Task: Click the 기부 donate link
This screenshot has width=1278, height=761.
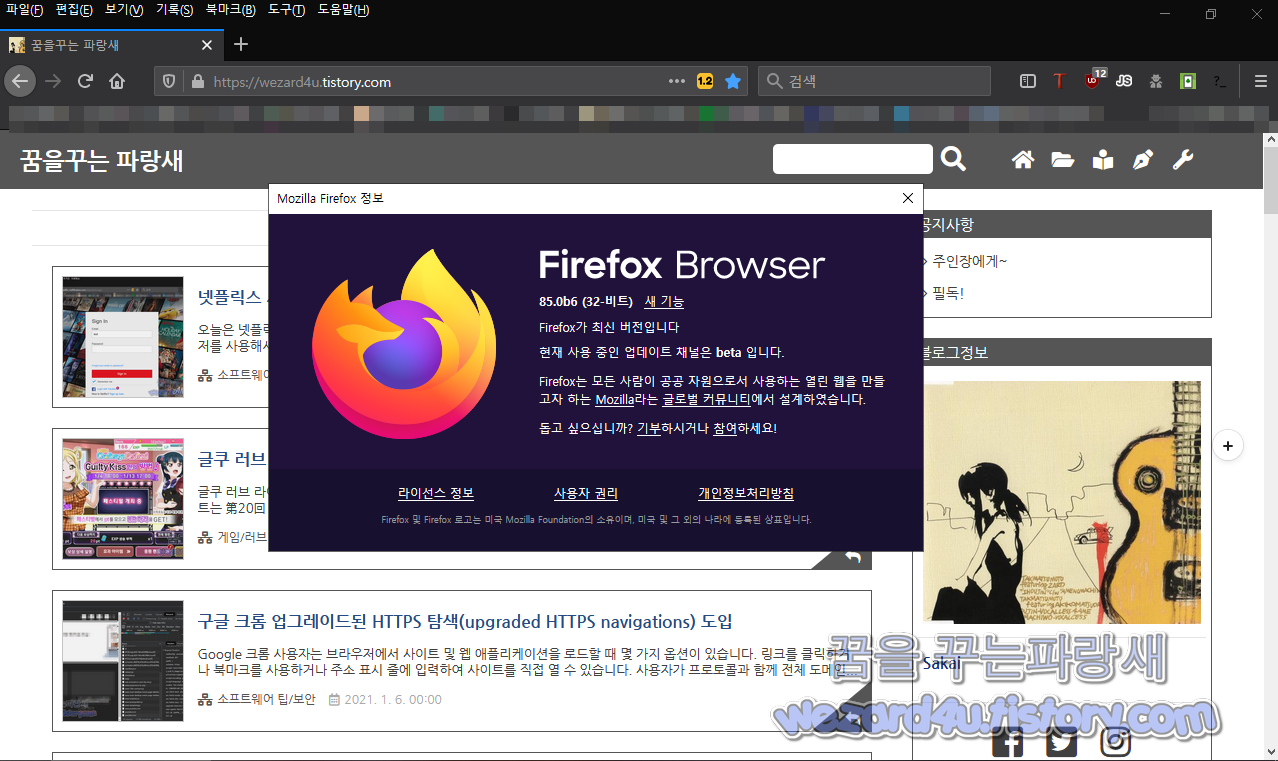Action: 649,428
